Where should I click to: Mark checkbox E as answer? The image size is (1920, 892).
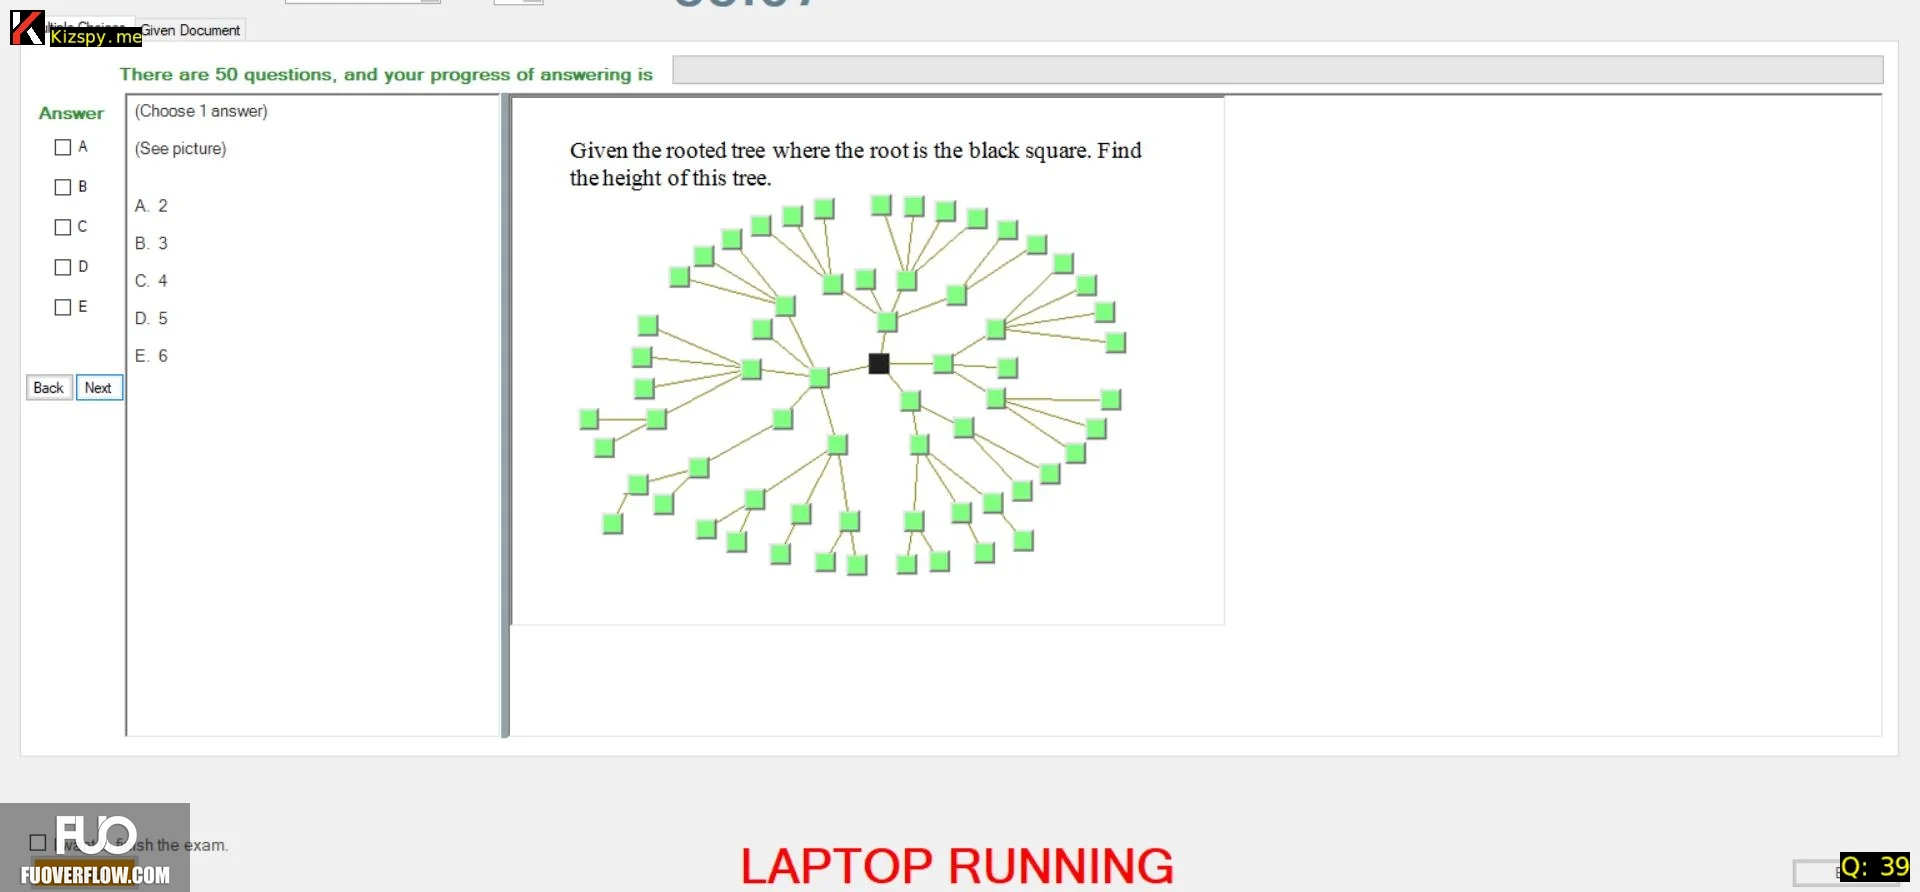[63, 307]
